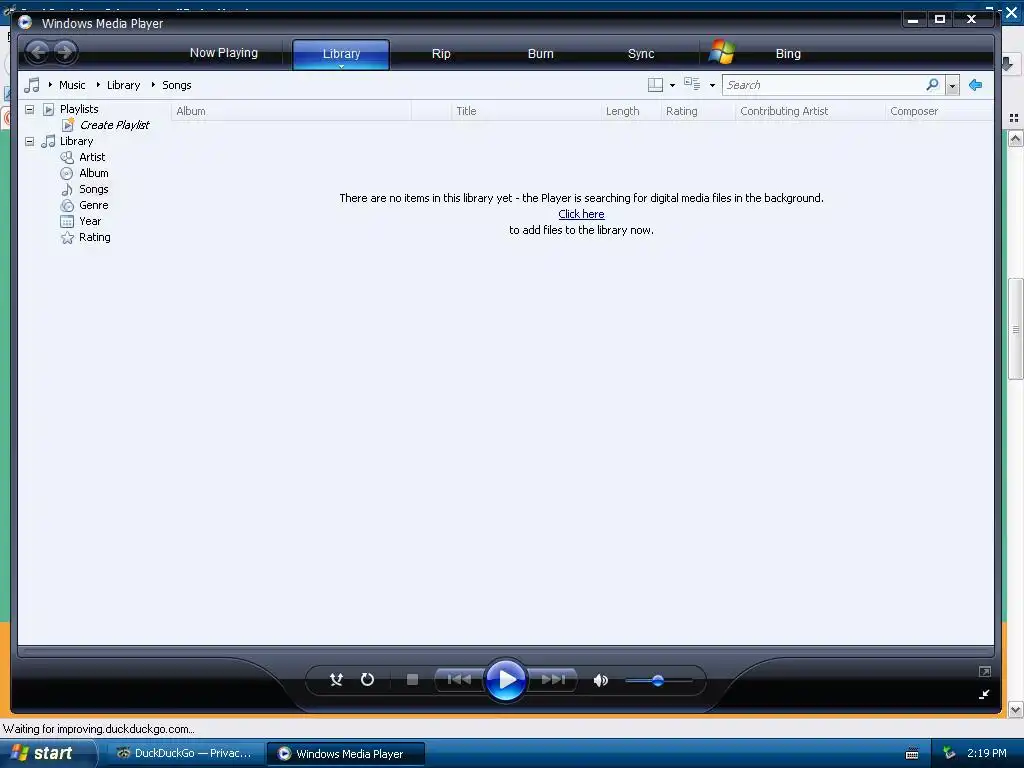Sort by the Length column header
Image resolution: width=1024 pixels, height=768 pixels.
[631, 111]
